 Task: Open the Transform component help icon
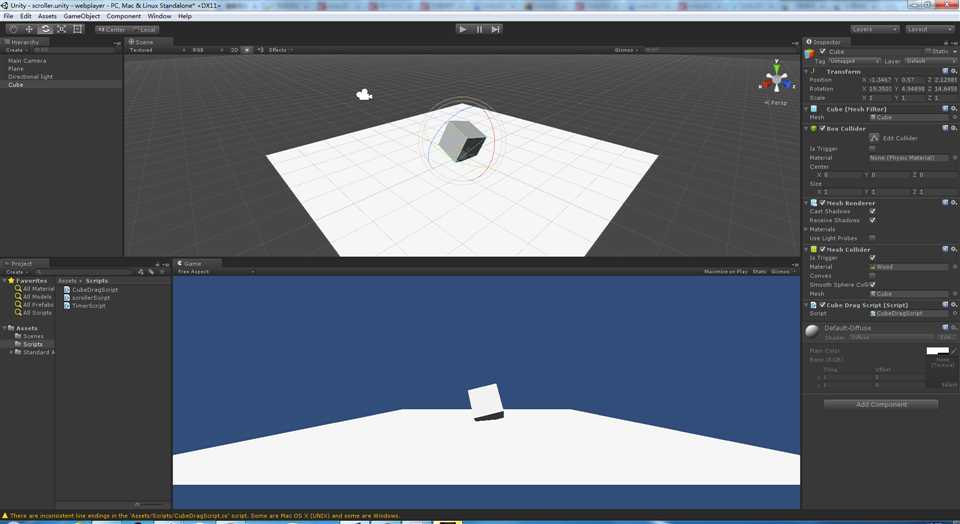pyautogui.click(x=946, y=71)
